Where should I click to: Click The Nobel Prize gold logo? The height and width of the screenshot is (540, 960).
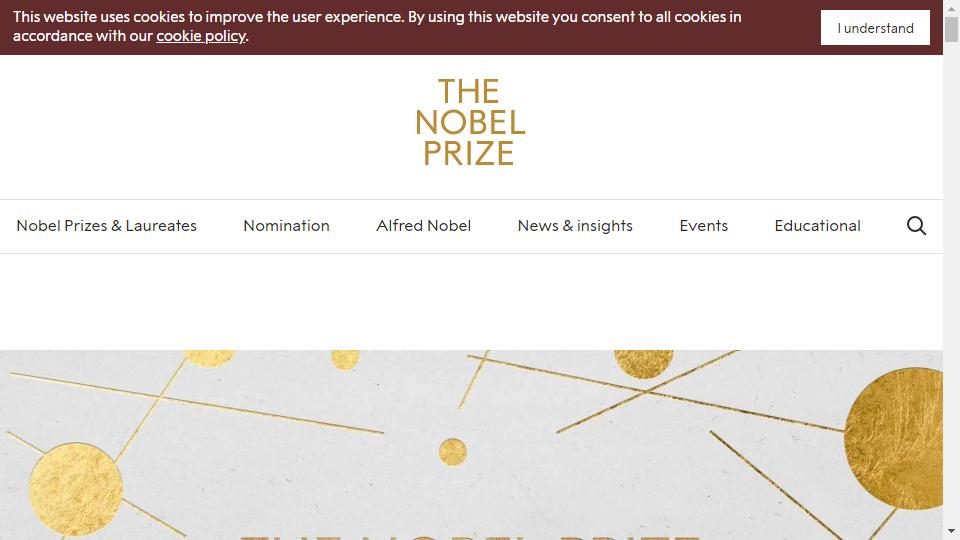click(x=470, y=122)
